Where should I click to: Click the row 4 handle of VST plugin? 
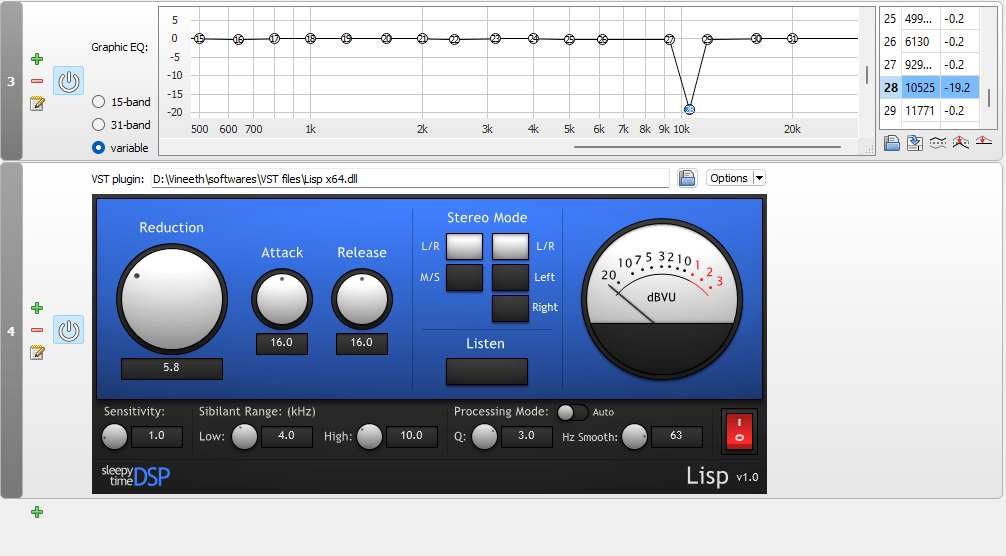12,331
